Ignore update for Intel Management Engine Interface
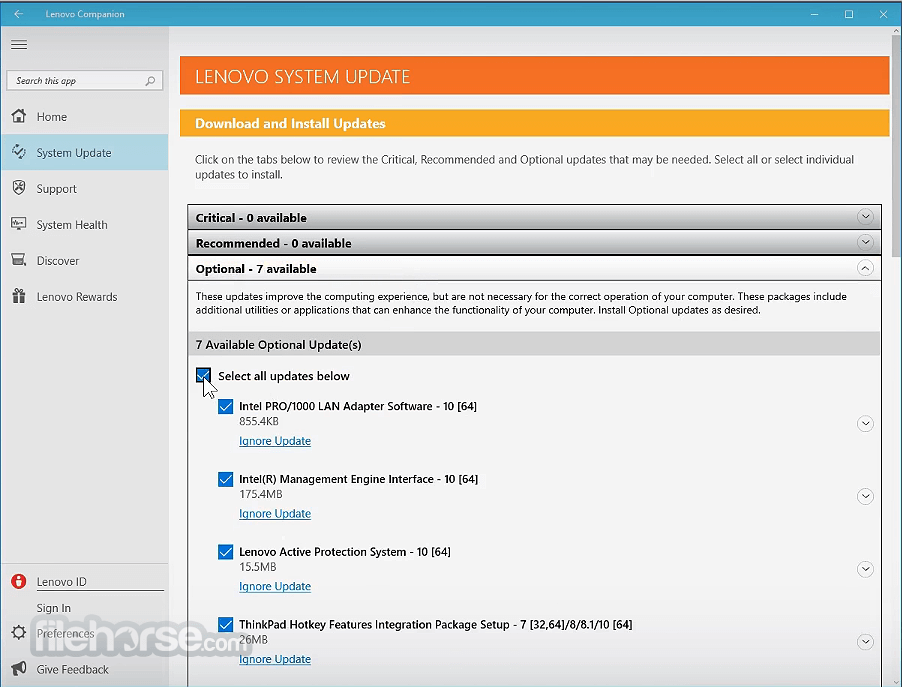902x687 pixels. (275, 514)
